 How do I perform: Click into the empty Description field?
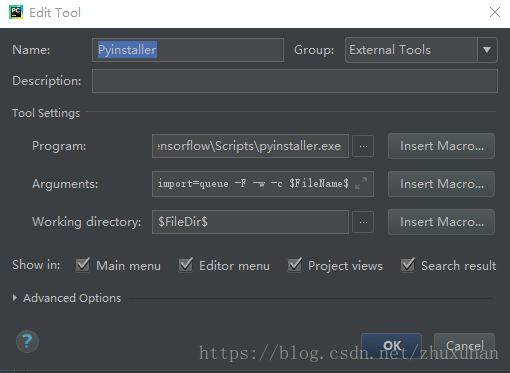295,81
